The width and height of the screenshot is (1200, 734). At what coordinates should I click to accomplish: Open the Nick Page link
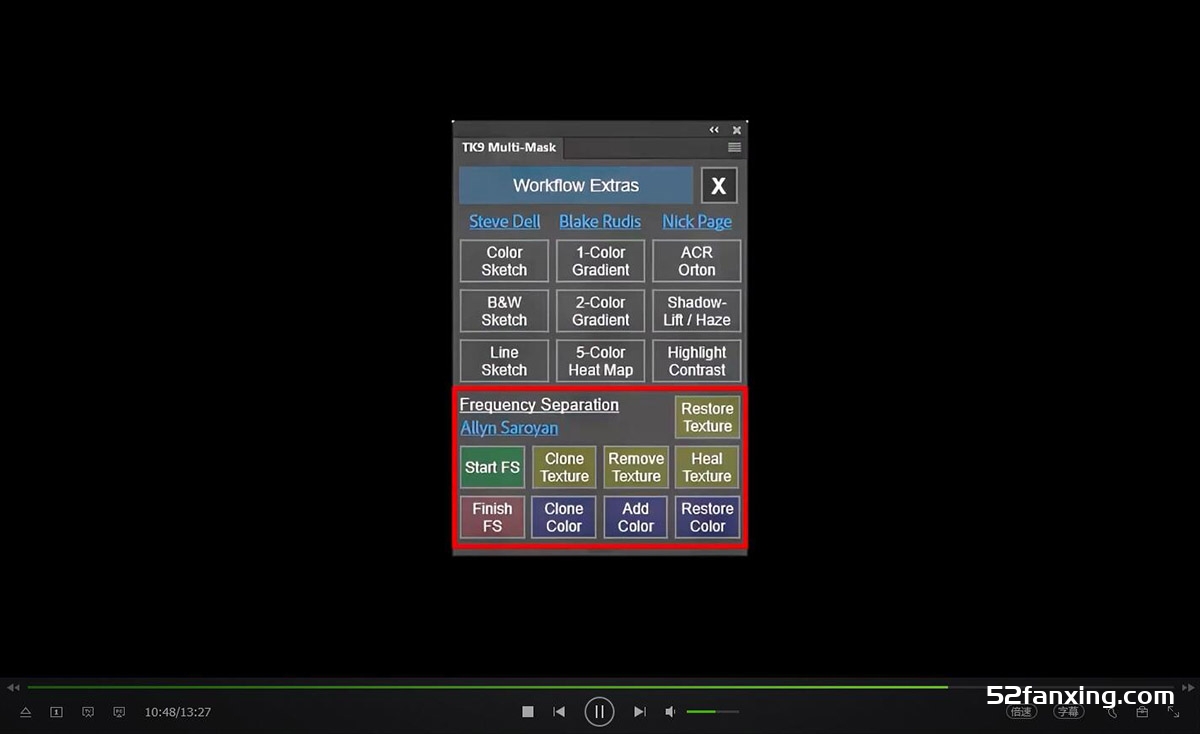click(697, 222)
